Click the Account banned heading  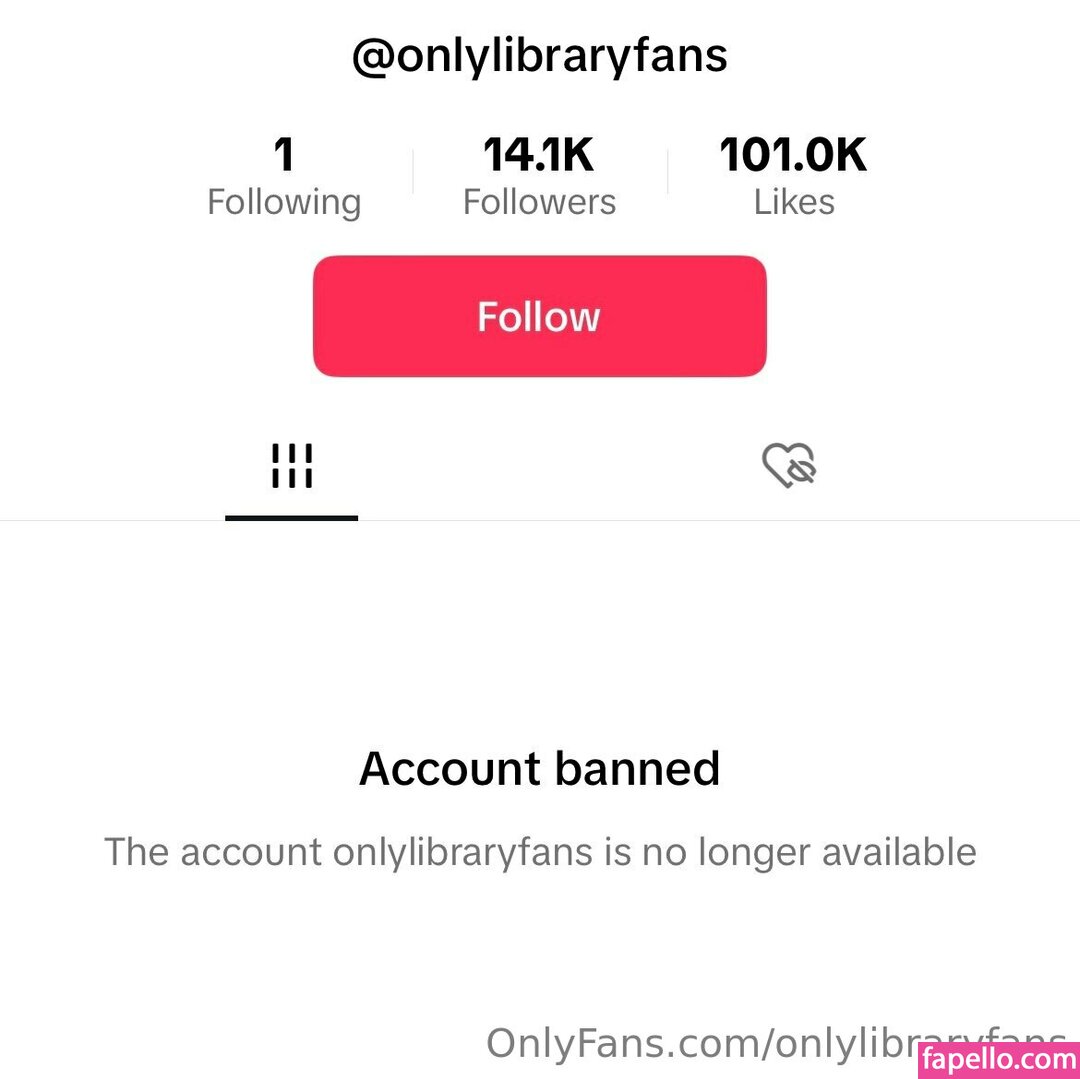click(x=539, y=769)
